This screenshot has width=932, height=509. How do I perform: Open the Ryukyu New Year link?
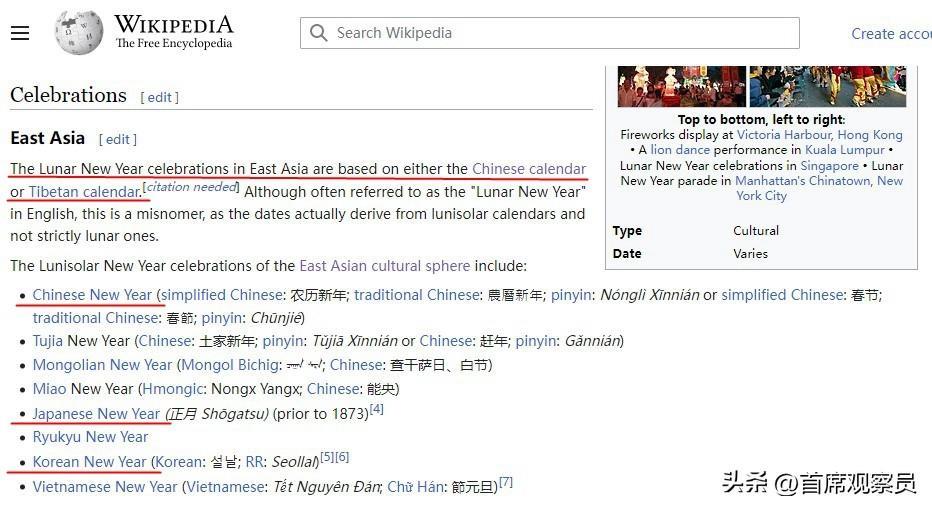90,437
